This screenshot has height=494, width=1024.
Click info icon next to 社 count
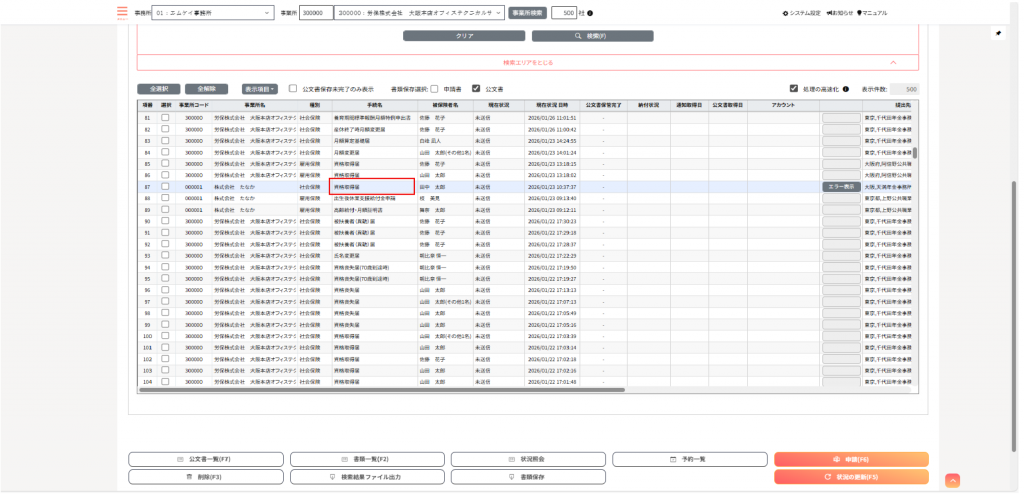click(x=590, y=13)
